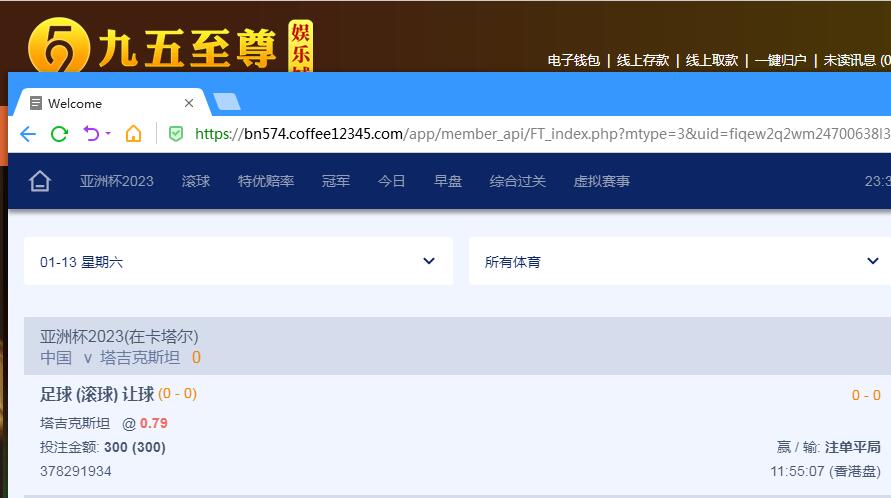891x498 pixels.
Task: Open 滚球 menu item
Action: tap(195, 181)
